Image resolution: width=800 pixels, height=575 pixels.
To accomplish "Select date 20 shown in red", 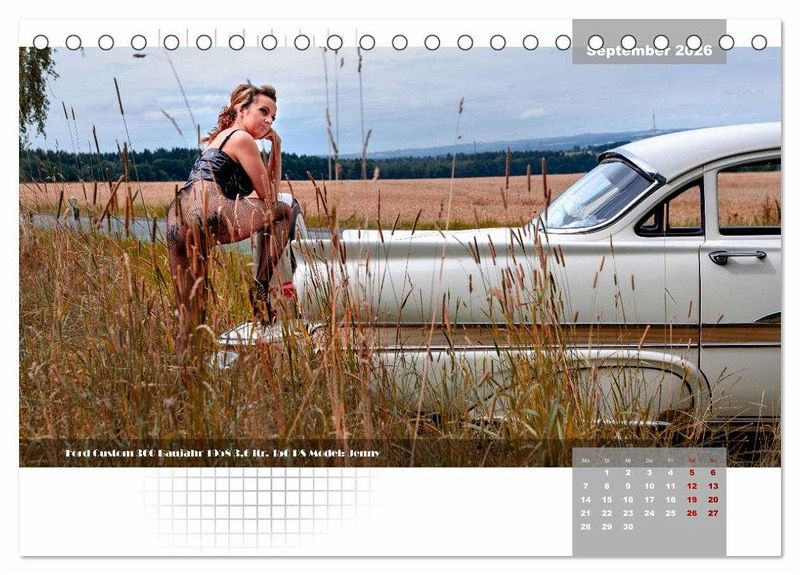I will tap(713, 499).
